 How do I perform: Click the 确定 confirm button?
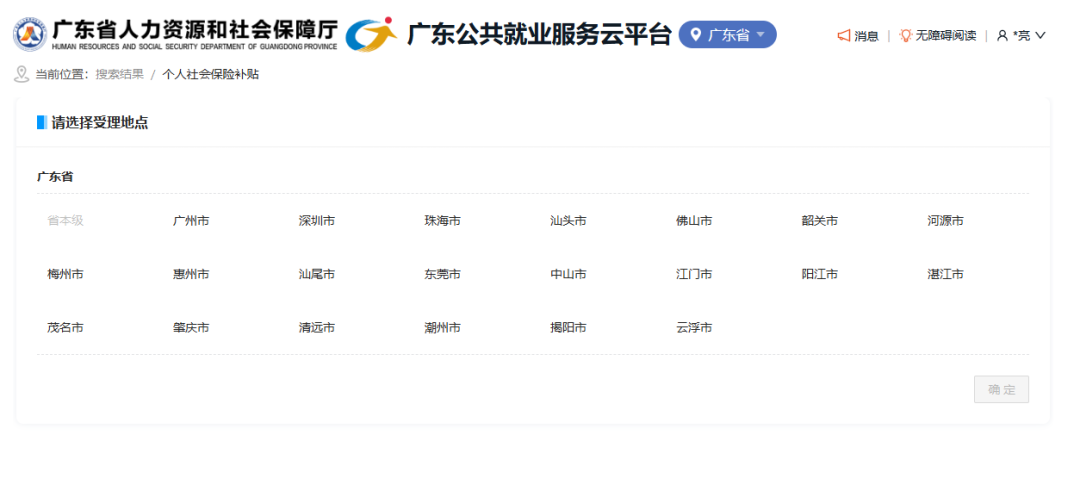(1001, 389)
